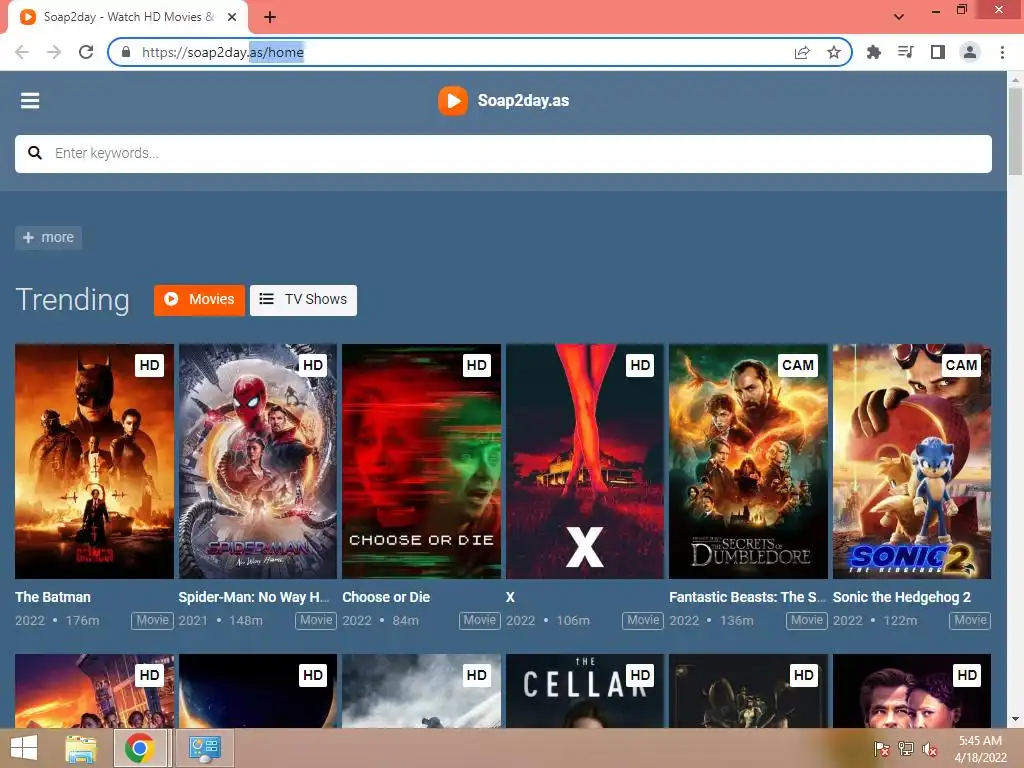
Task: Open the control panel taskbar icon
Action: tap(204, 748)
